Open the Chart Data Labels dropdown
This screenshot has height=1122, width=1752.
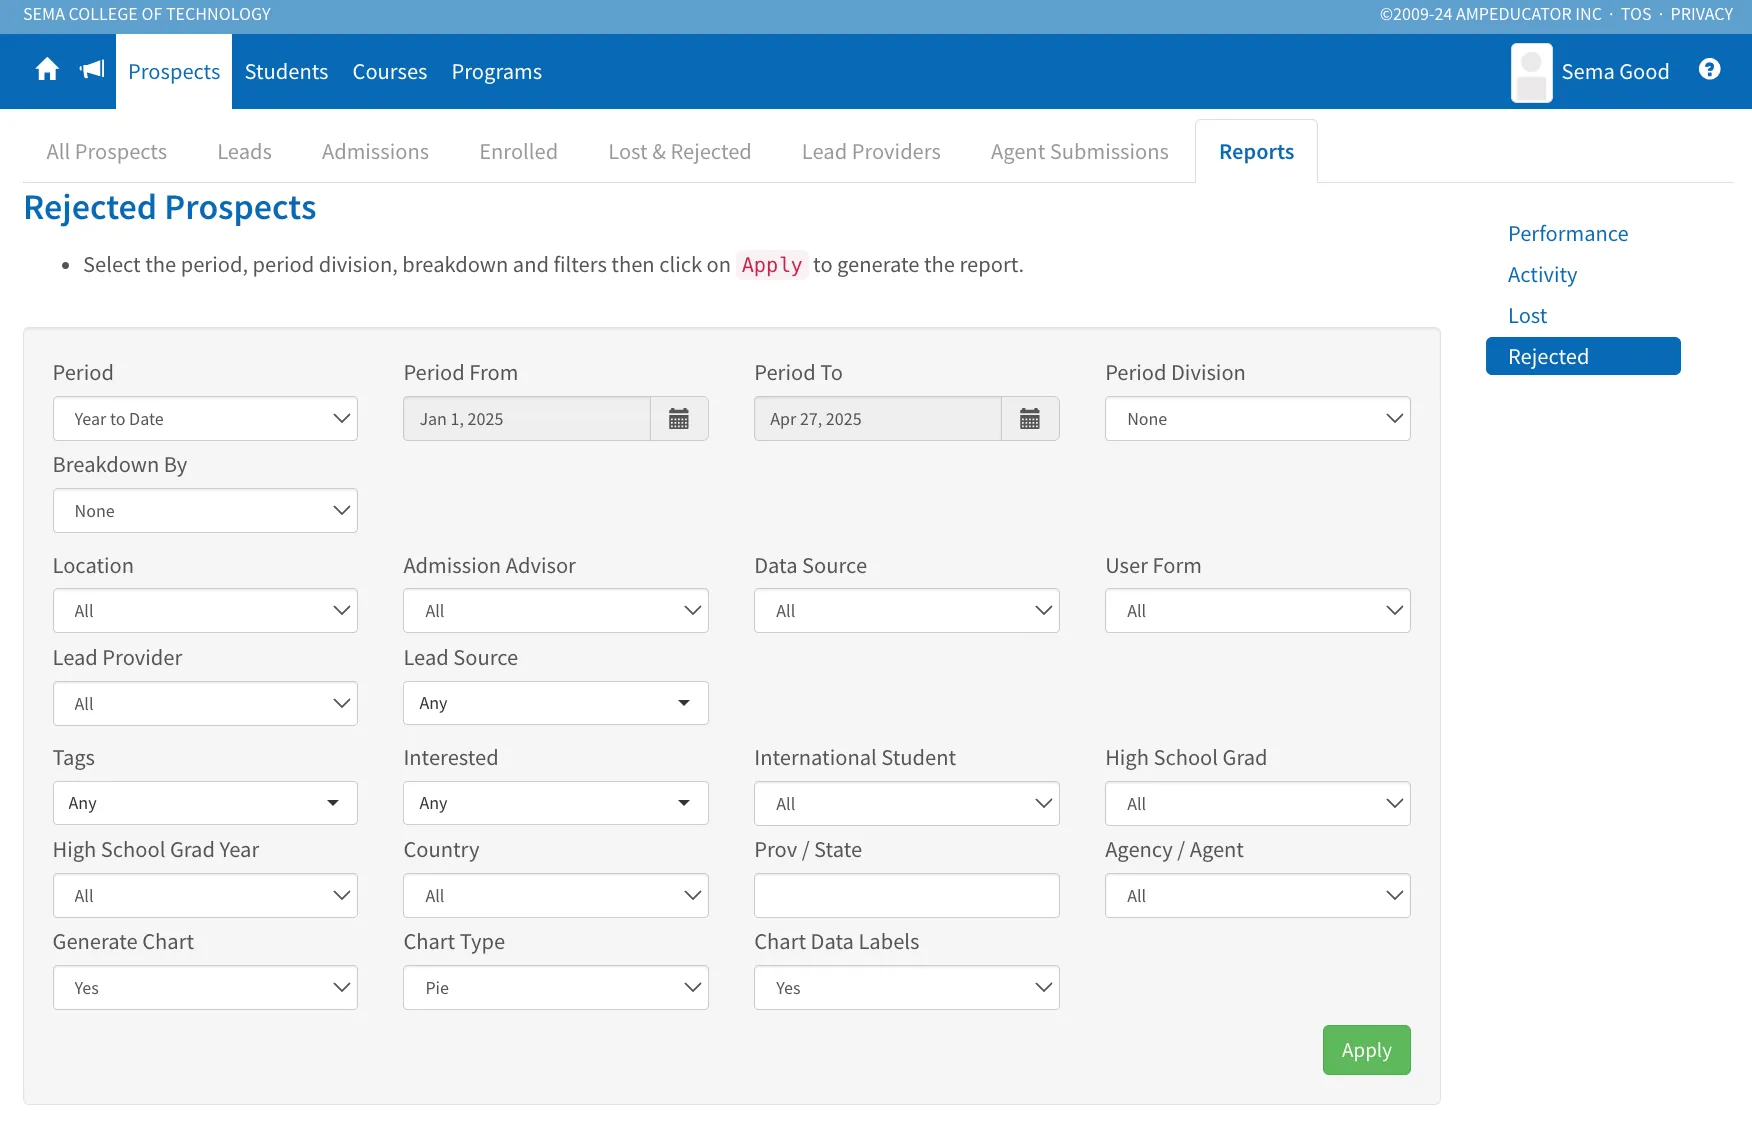pyautogui.click(x=907, y=988)
